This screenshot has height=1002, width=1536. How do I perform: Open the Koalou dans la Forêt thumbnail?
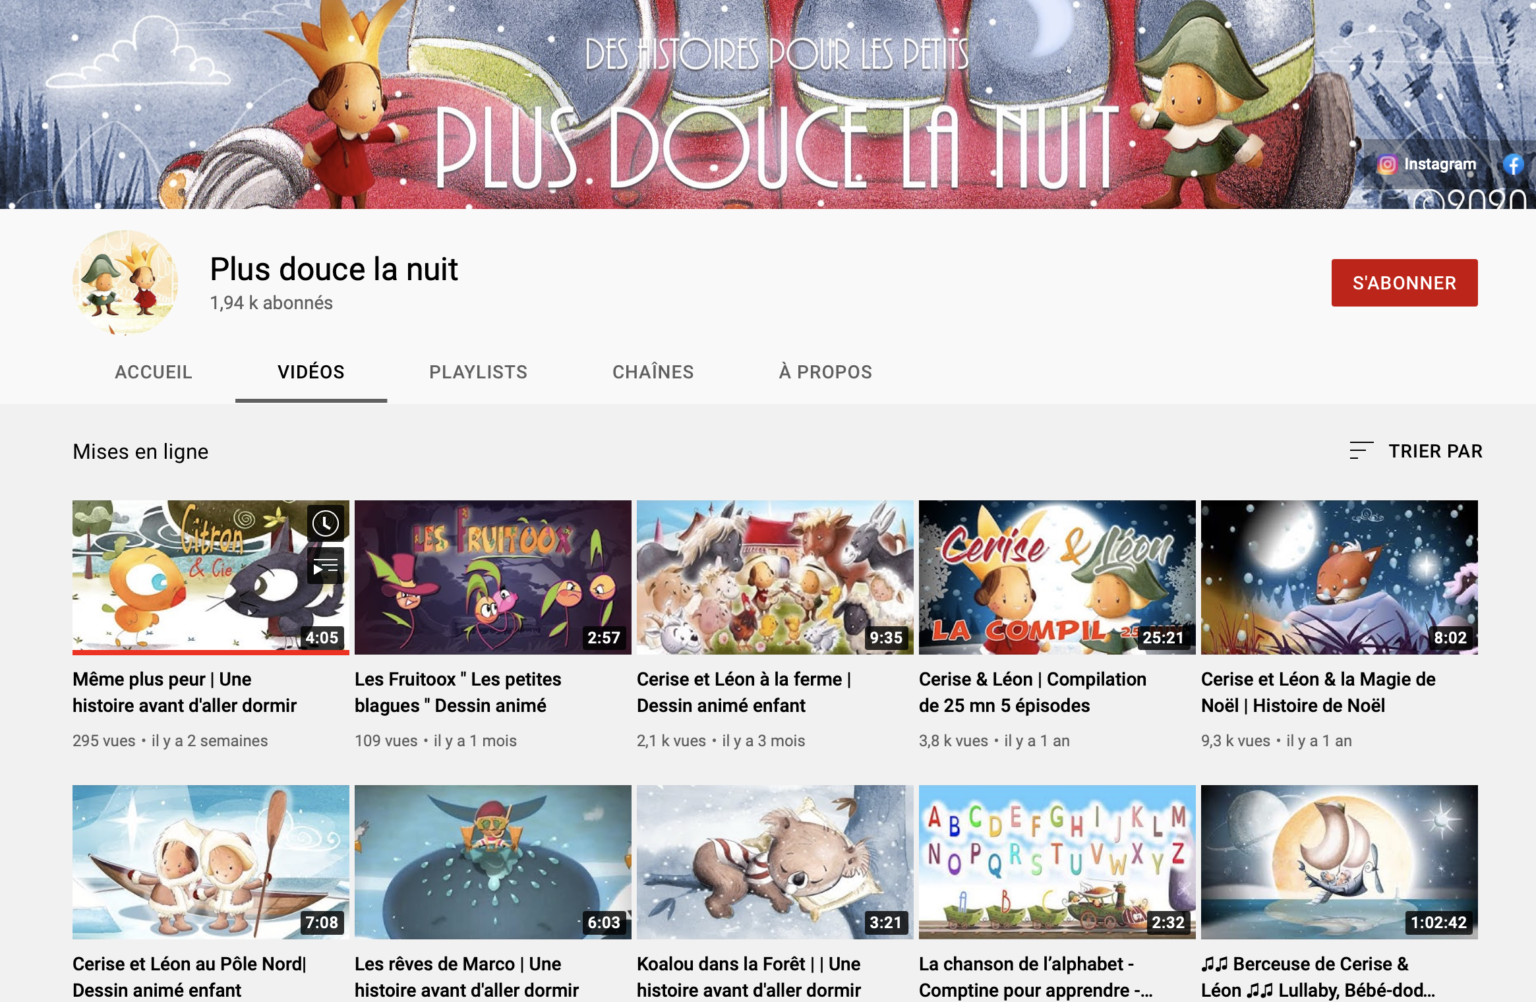coord(775,861)
